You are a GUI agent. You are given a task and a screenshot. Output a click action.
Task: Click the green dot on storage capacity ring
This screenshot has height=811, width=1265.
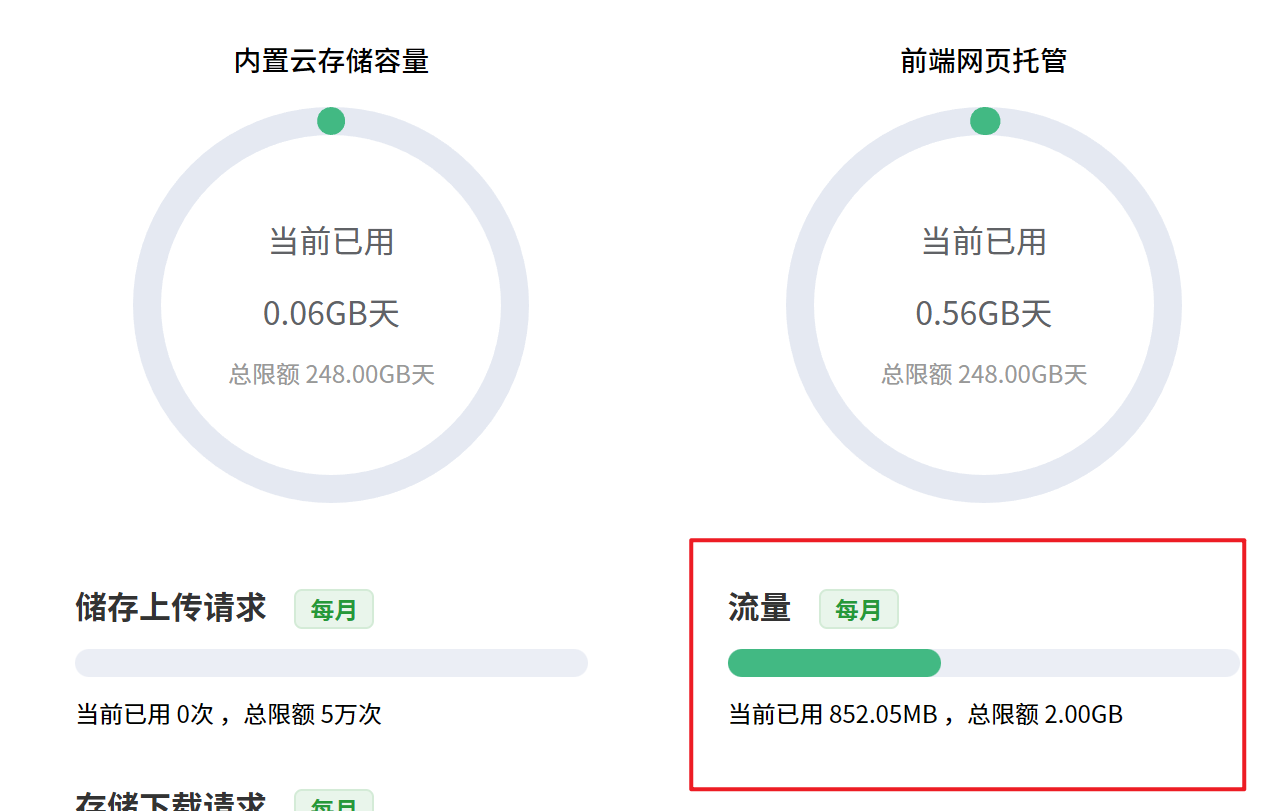coord(331,121)
